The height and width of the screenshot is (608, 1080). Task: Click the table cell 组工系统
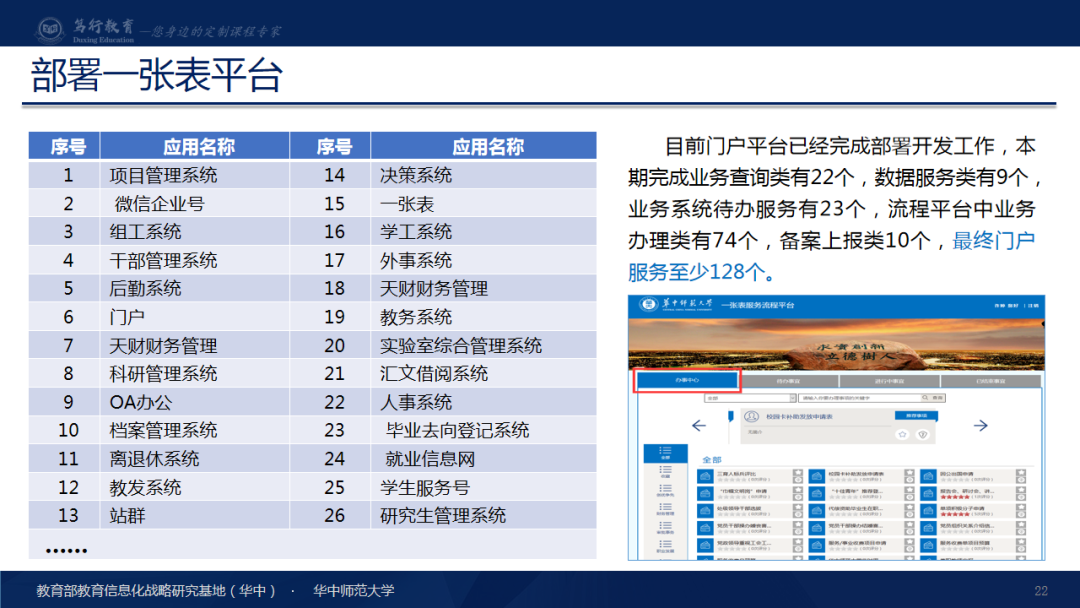coord(145,232)
